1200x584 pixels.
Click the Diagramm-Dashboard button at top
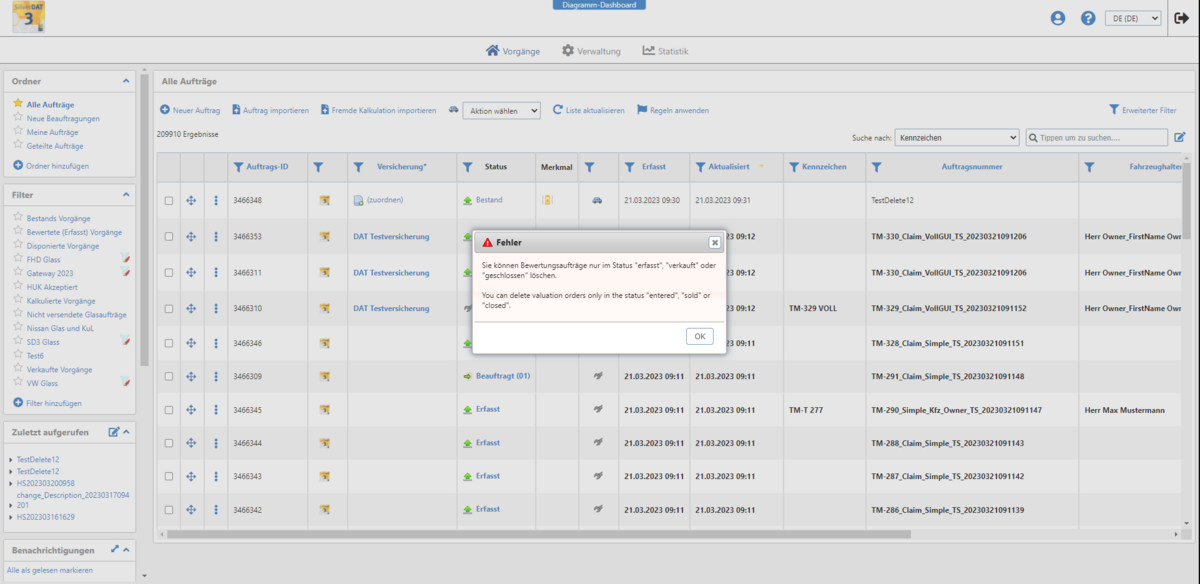click(599, 5)
